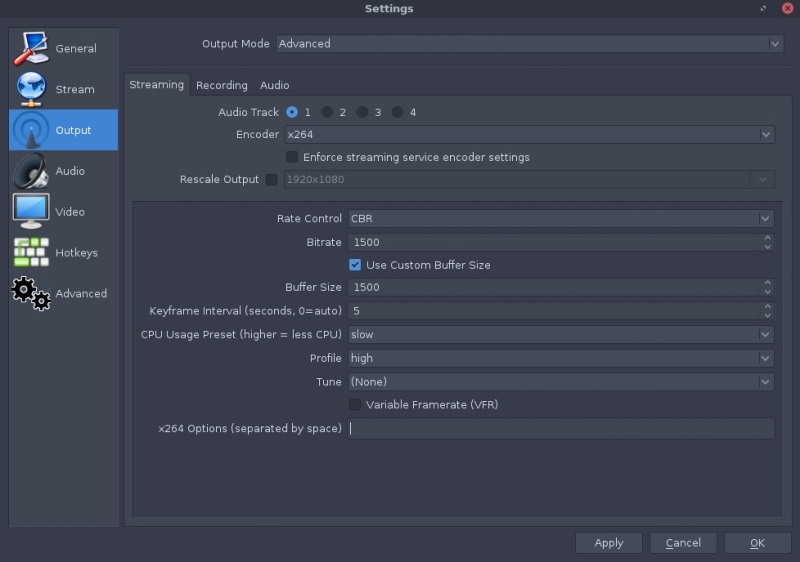Select Audio Track 2 radio button
Screen dimensions: 800x562
pos(327,112)
